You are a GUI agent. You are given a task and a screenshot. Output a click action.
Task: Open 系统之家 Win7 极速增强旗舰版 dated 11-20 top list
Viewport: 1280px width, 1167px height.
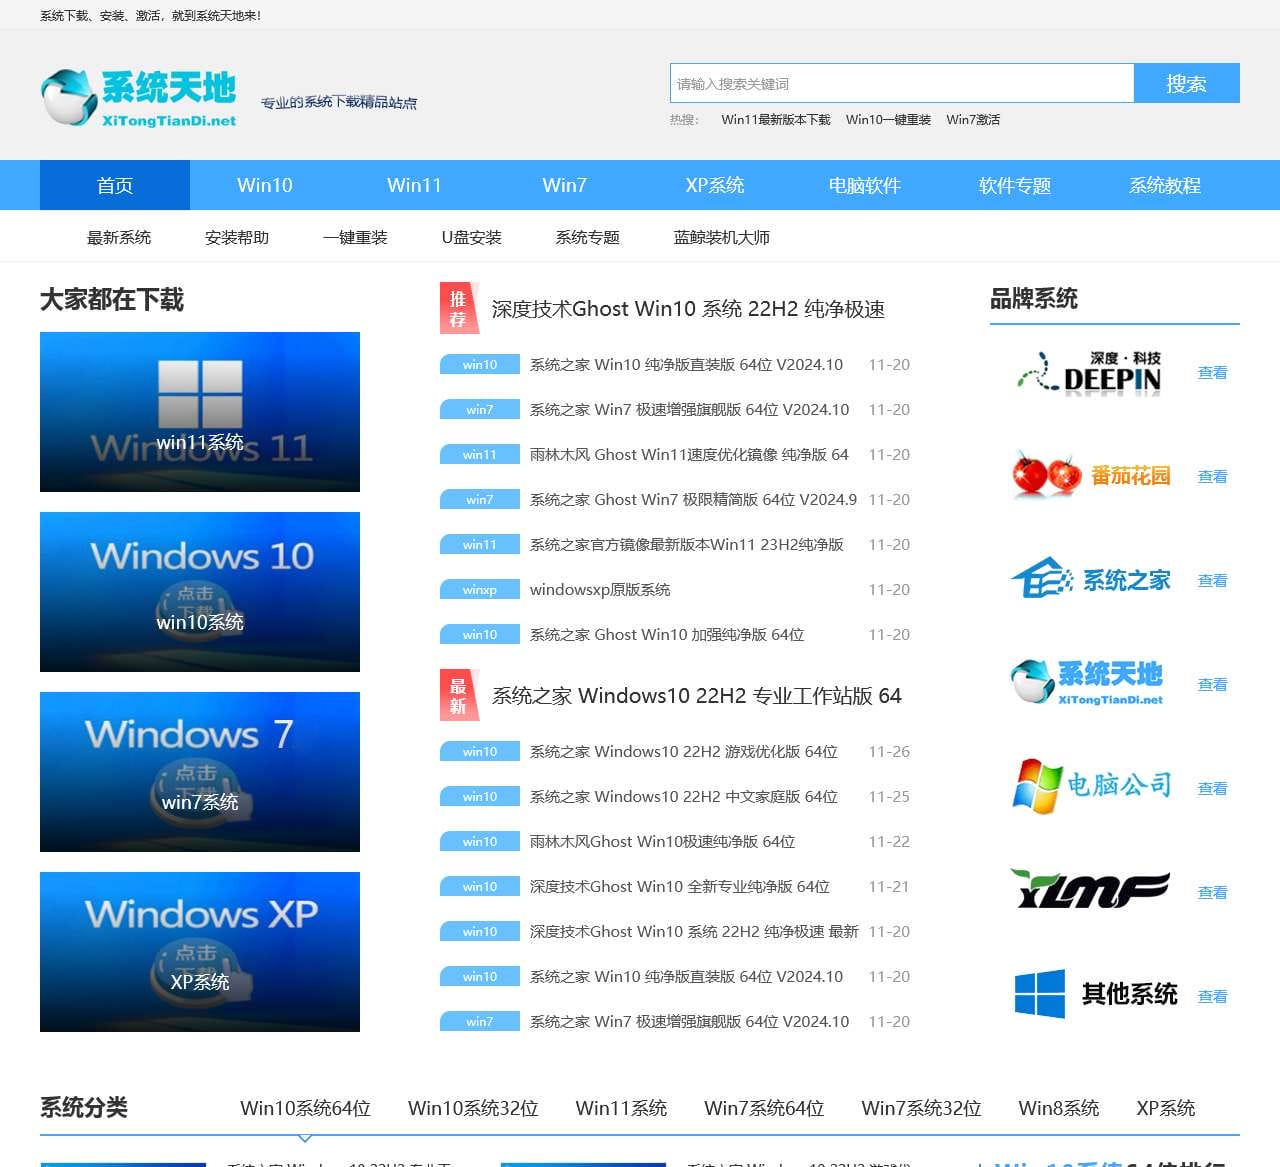(689, 410)
